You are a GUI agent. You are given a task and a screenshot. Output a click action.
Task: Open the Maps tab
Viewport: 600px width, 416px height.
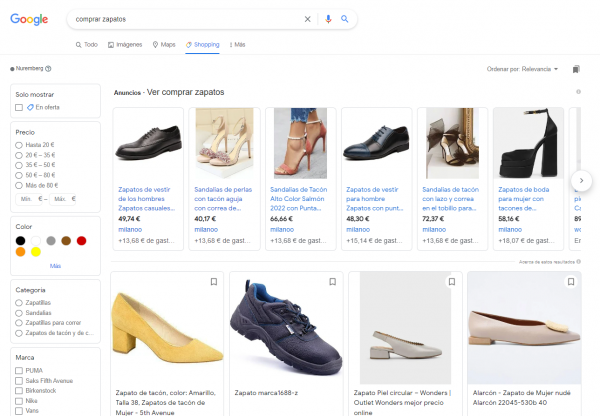point(164,45)
